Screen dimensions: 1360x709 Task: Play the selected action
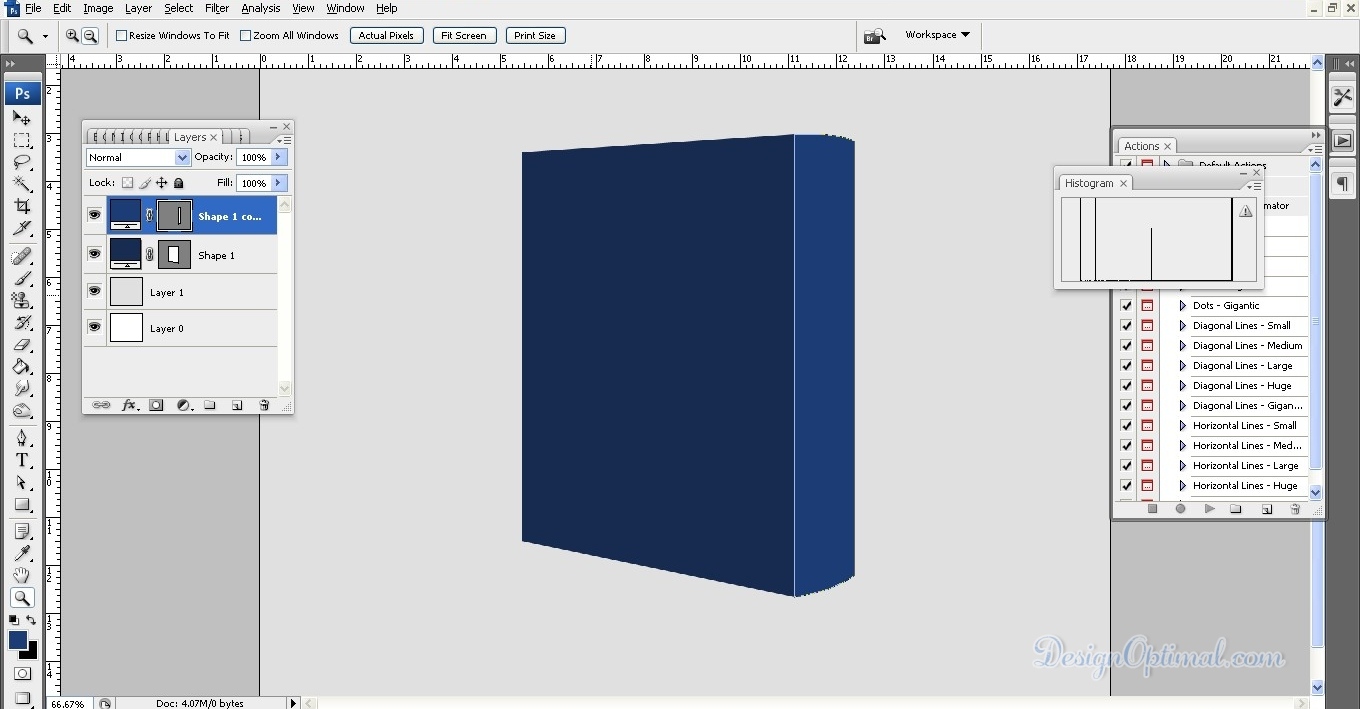coord(1209,509)
